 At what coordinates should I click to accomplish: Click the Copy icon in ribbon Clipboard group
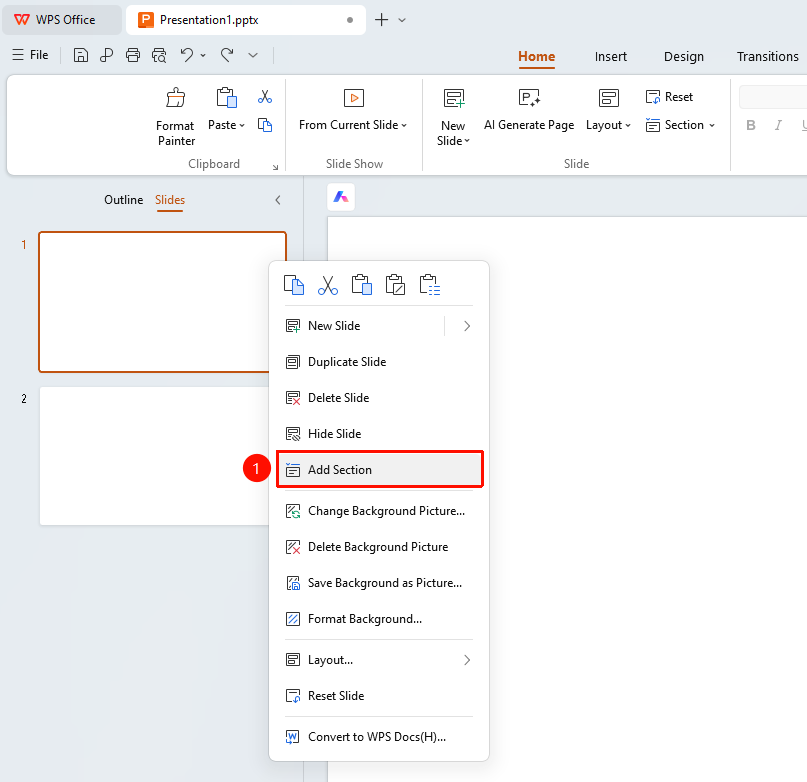(265, 125)
